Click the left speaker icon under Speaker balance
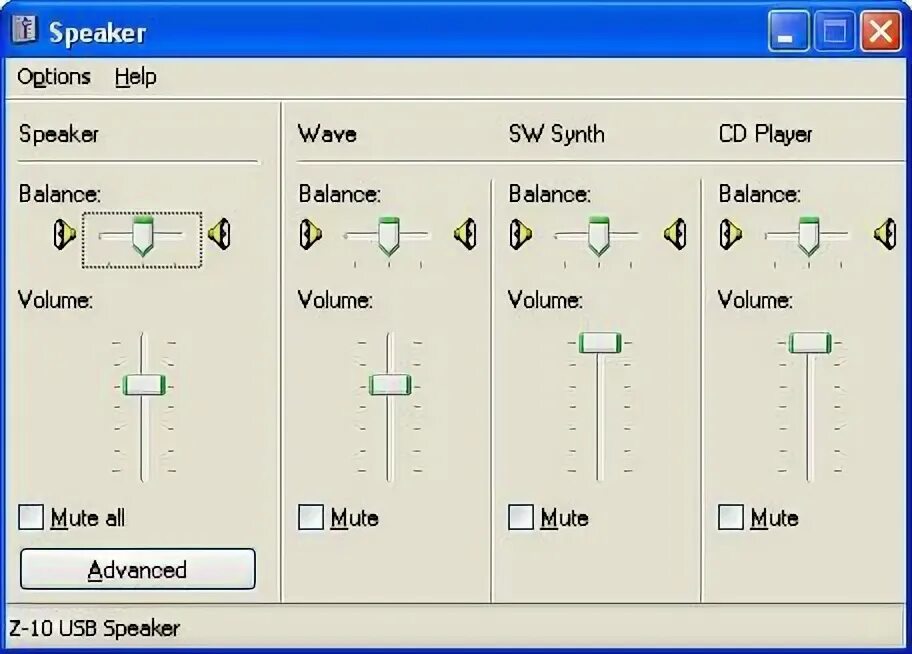Screen dimensions: 912x654 (65, 234)
